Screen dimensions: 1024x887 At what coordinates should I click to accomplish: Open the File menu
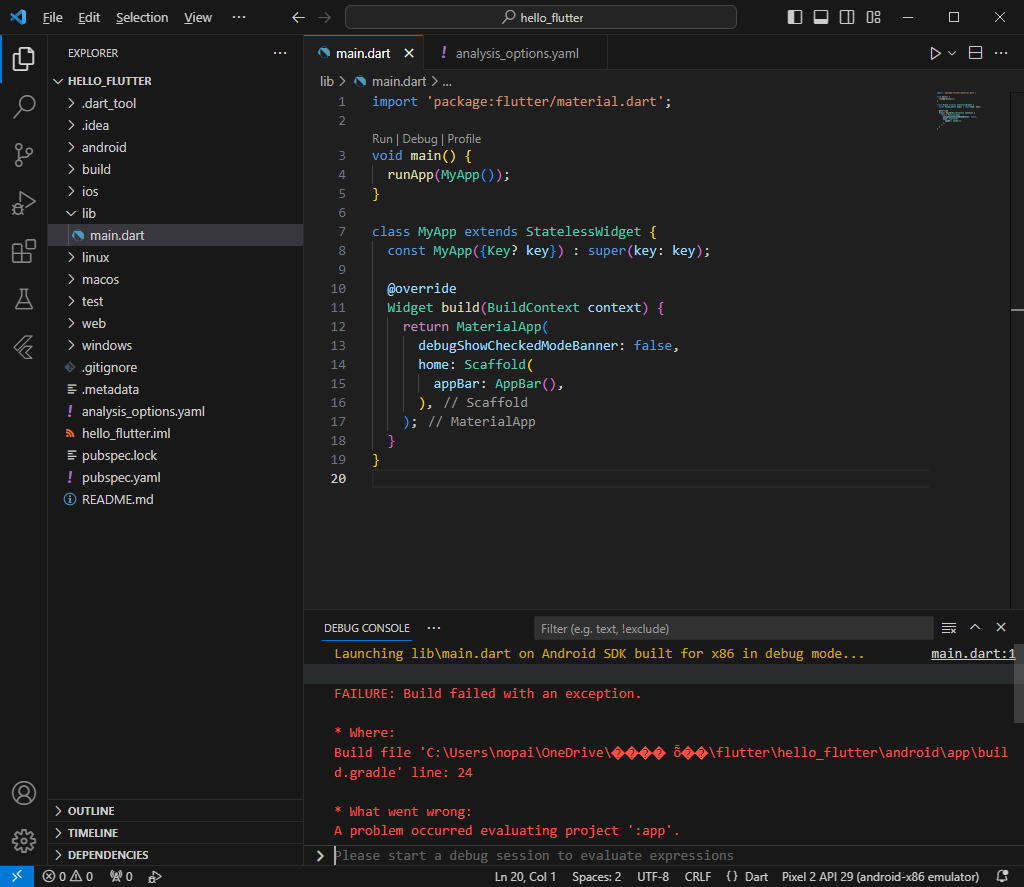(x=52, y=18)
